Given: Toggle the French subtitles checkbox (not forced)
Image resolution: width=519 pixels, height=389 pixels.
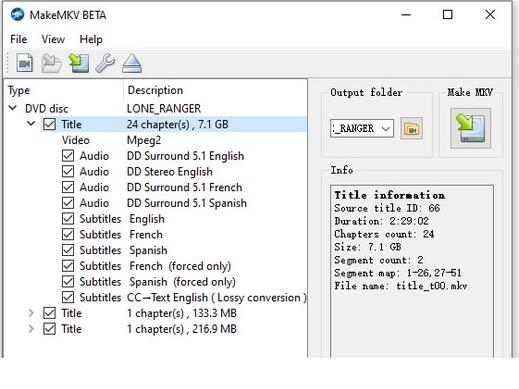Looking at the screenshot, I should click(68, 234).
